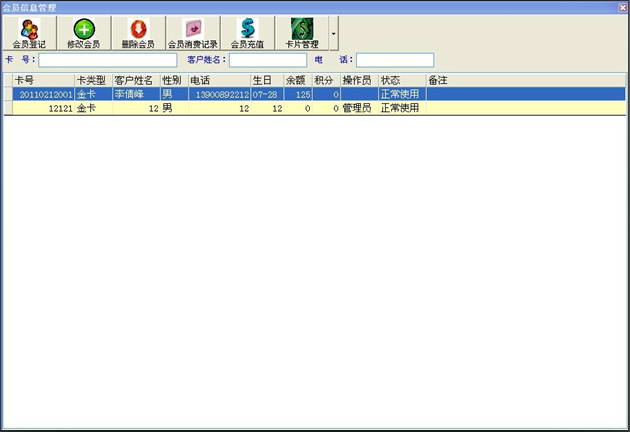Focus the 客户姓名 search input field

[268, 60]
